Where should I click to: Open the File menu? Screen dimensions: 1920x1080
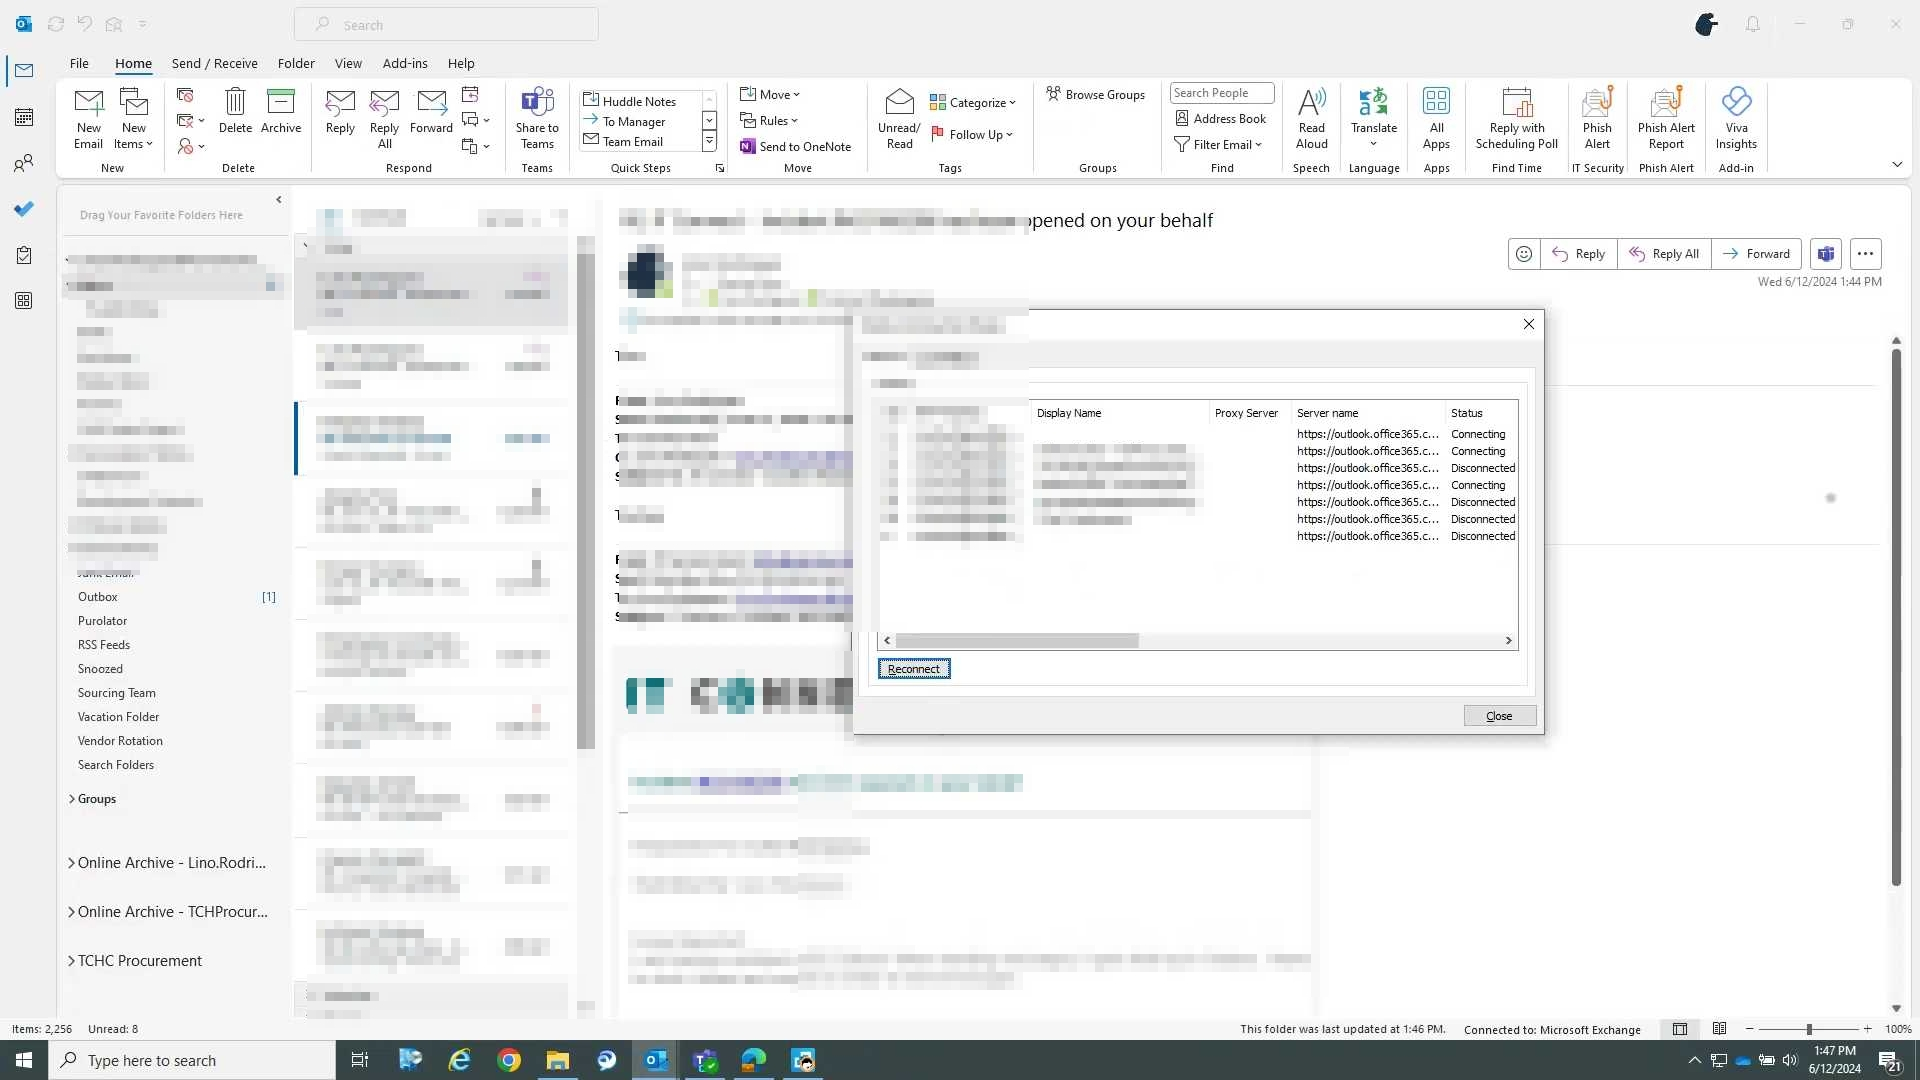coord(79,63)
